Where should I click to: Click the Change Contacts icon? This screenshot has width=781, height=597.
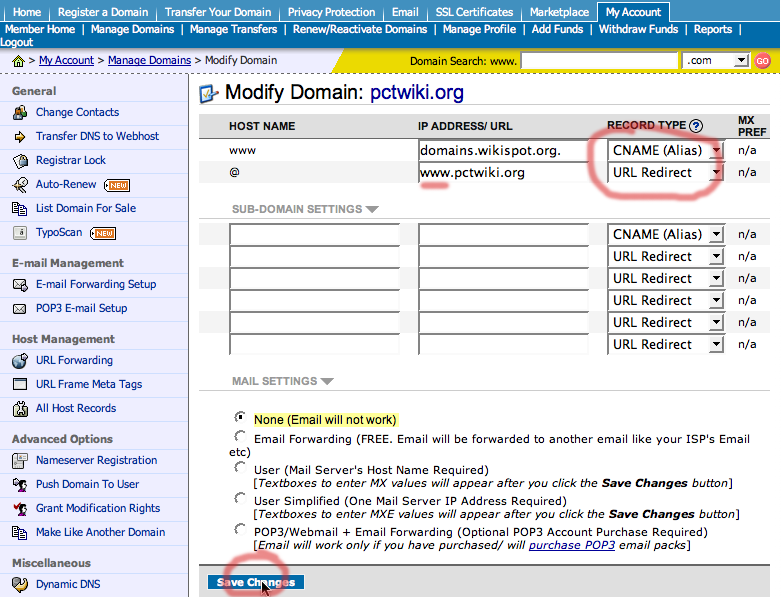(20, 113)
